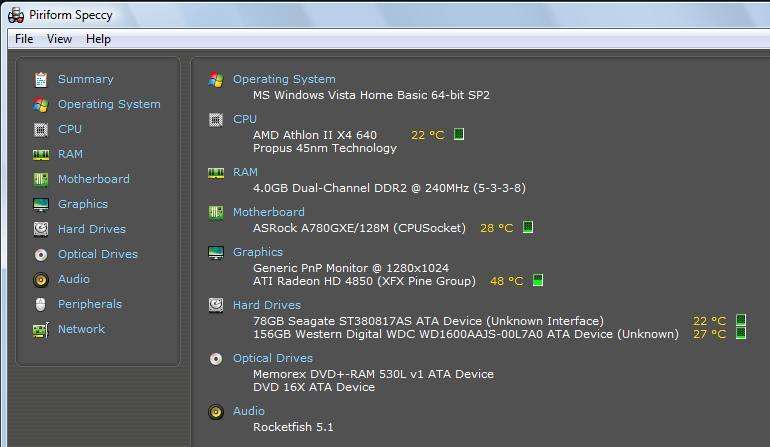Click the Graphics monitor icon in sidebar
Screen dimensions: 770x447
click(x=41, y=204)
